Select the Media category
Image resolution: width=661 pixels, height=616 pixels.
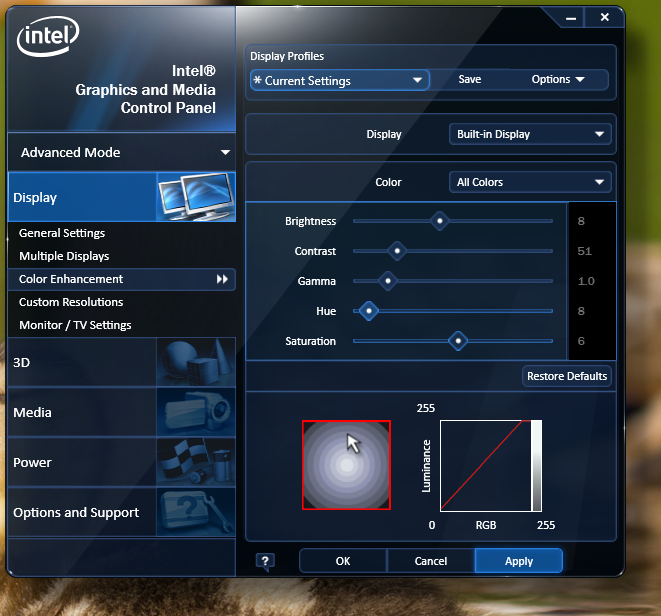[x=122, y=412]
